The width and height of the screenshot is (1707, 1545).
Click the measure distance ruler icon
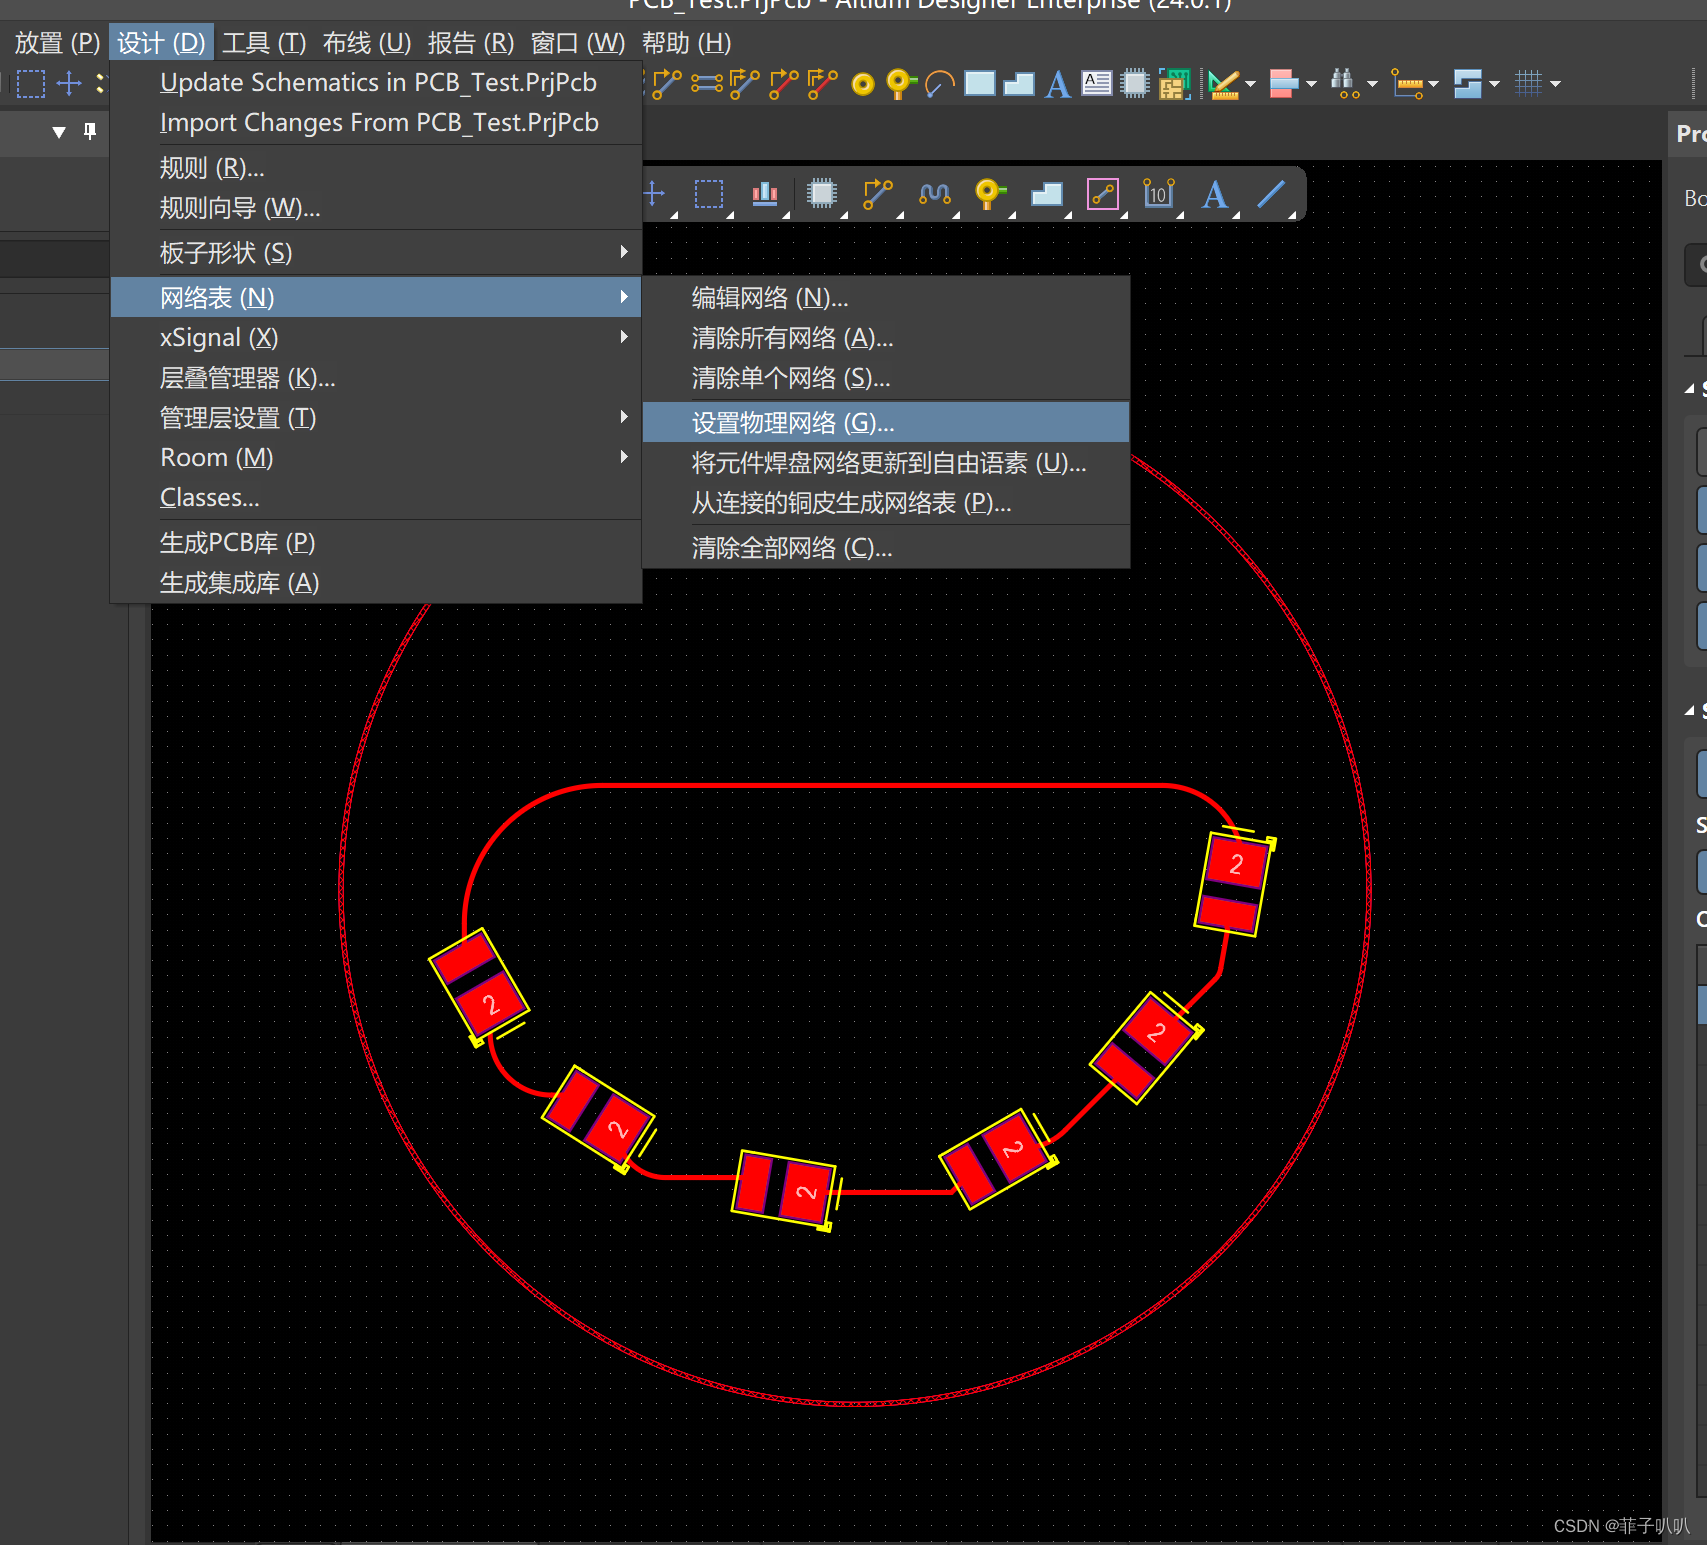(x=1407, y=84)
